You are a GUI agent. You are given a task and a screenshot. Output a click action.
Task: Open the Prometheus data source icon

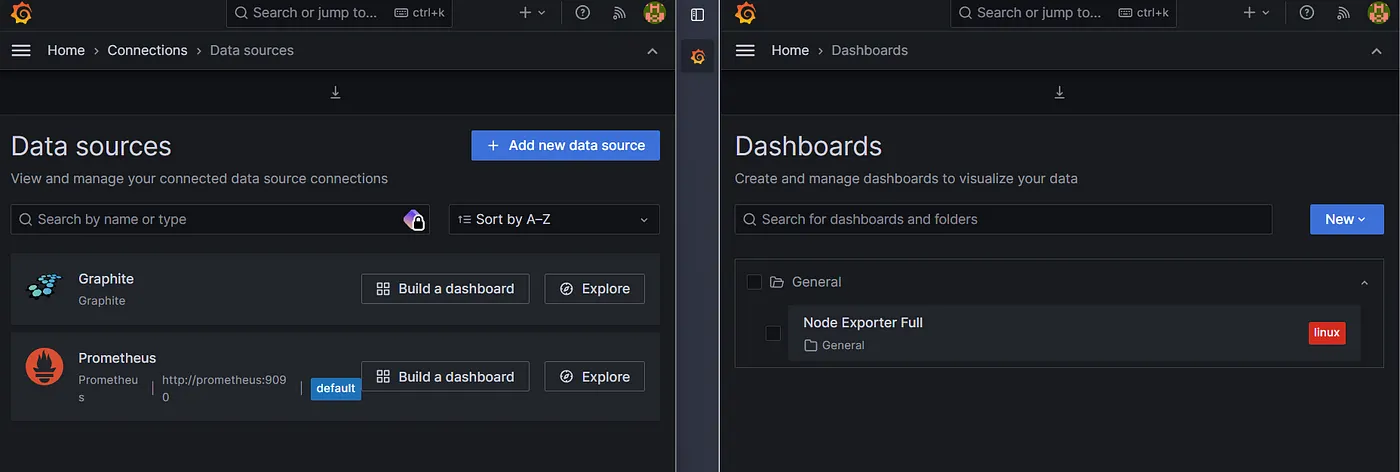[x=44, y=368]
